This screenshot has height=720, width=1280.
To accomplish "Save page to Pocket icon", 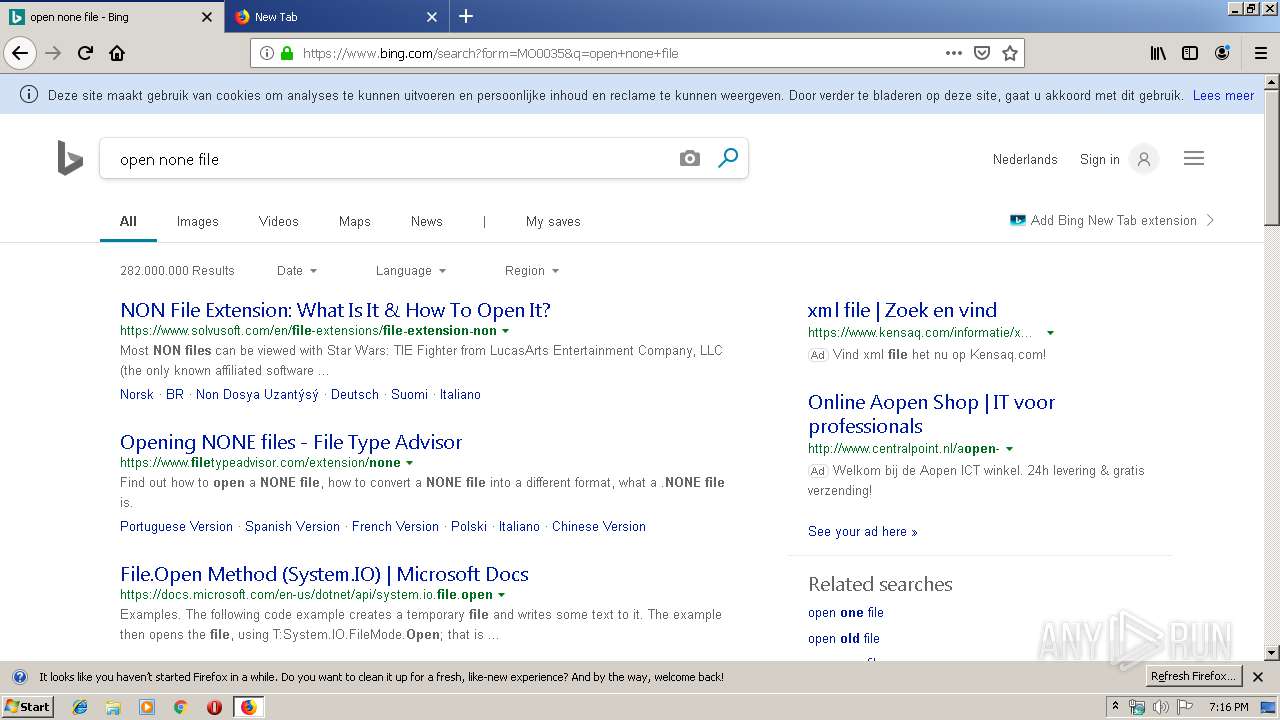I will click(x=982, y=53).
